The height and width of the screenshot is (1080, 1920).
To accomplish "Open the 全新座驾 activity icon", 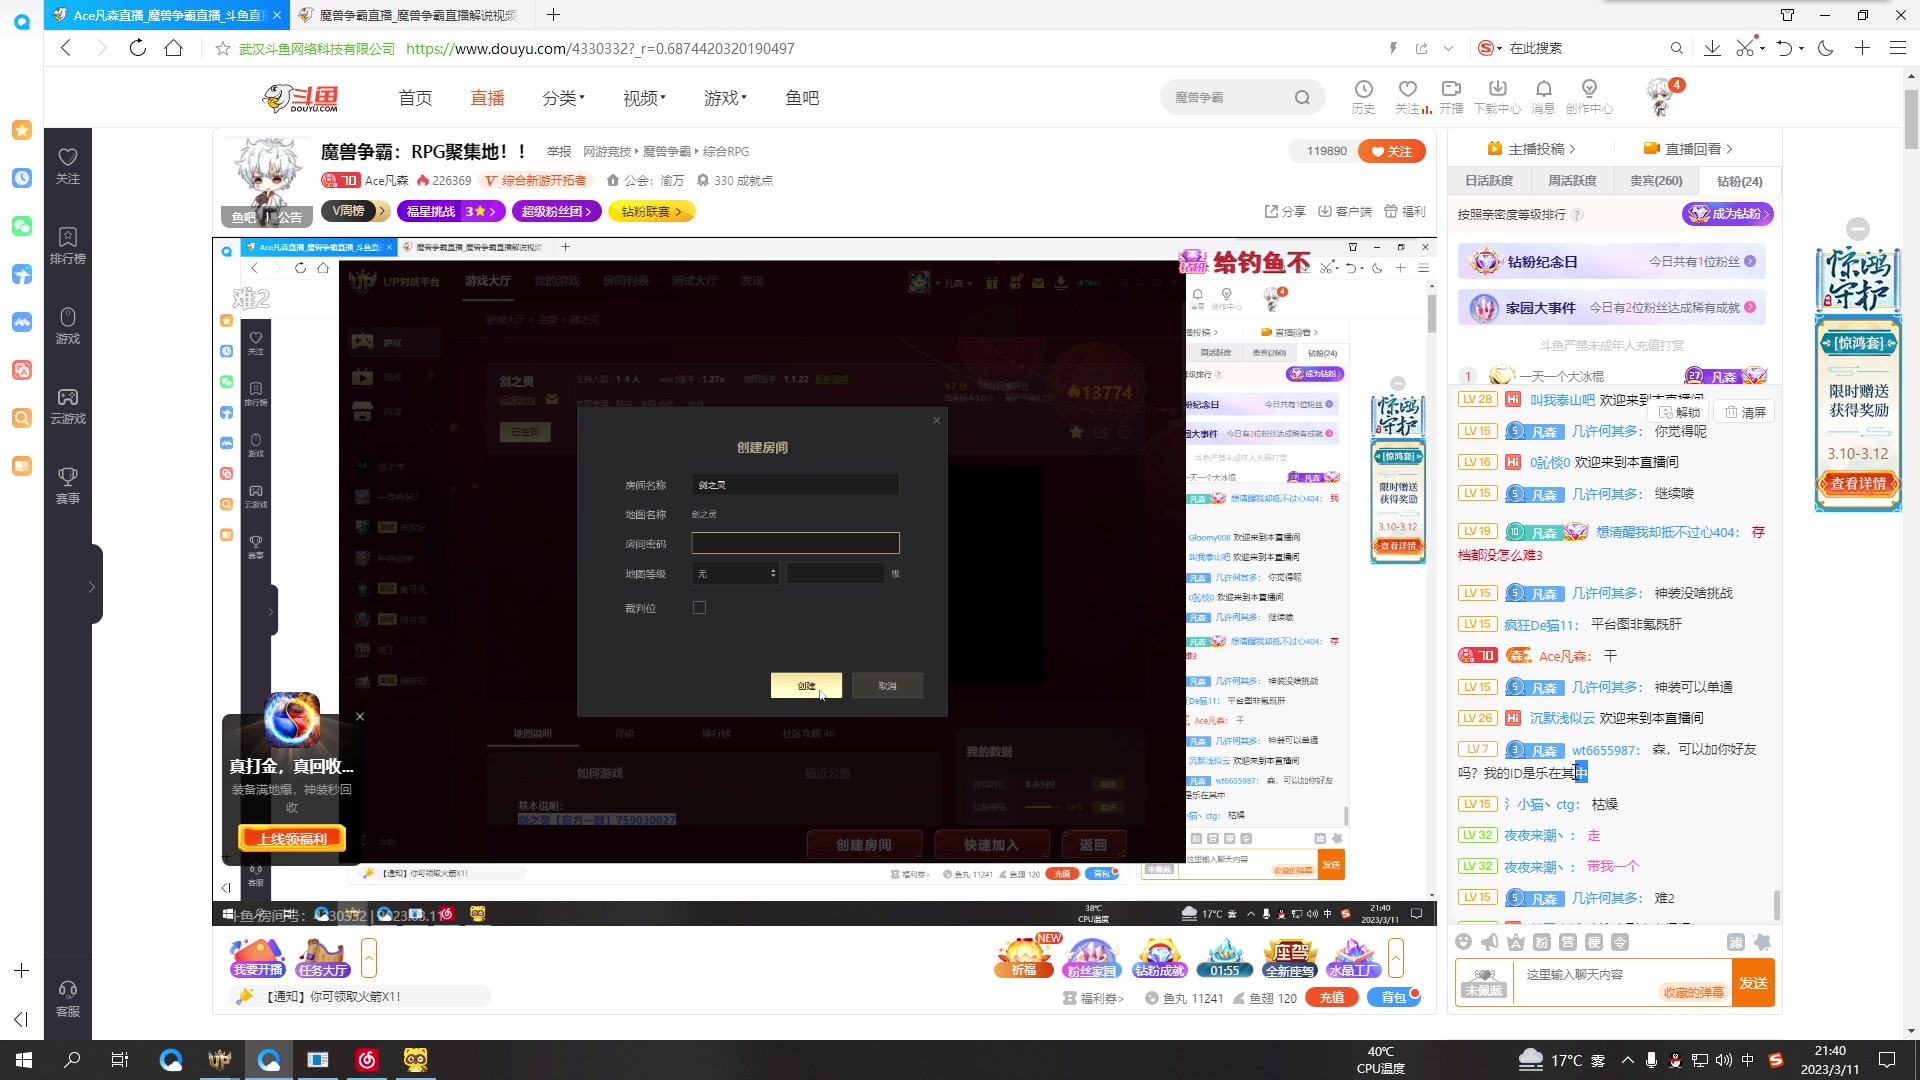I will [x=1290, y=957].
